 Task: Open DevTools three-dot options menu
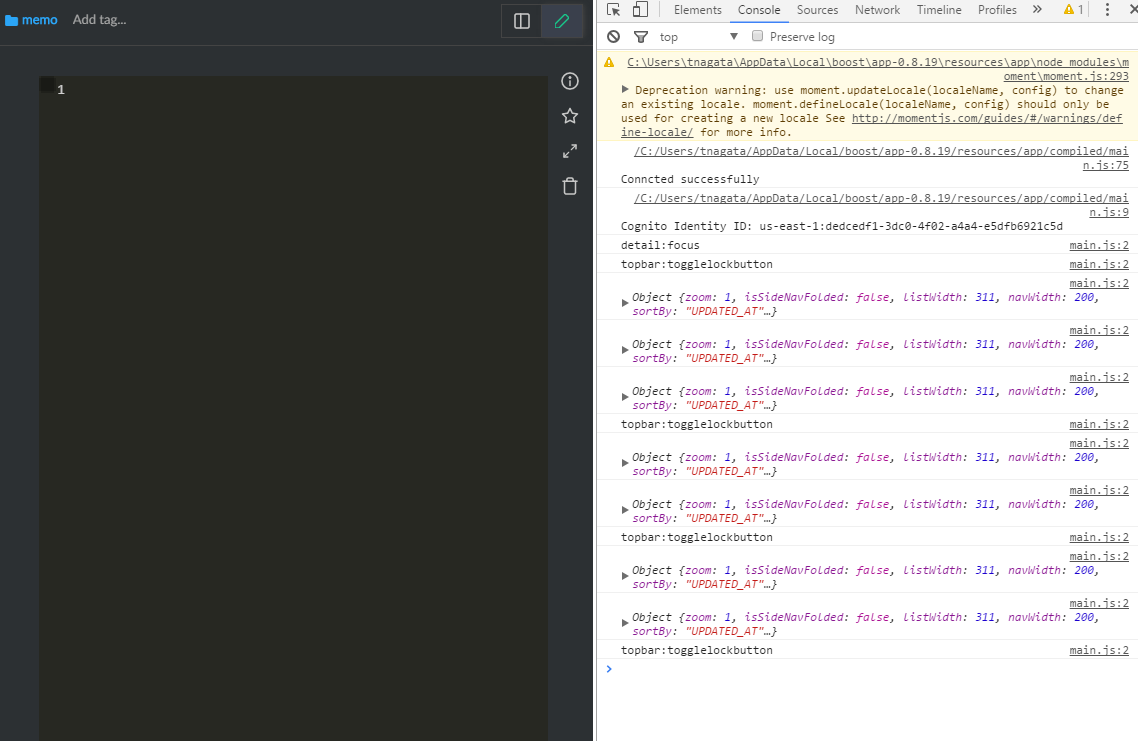pyautogui.click(x=1107, y=9)
